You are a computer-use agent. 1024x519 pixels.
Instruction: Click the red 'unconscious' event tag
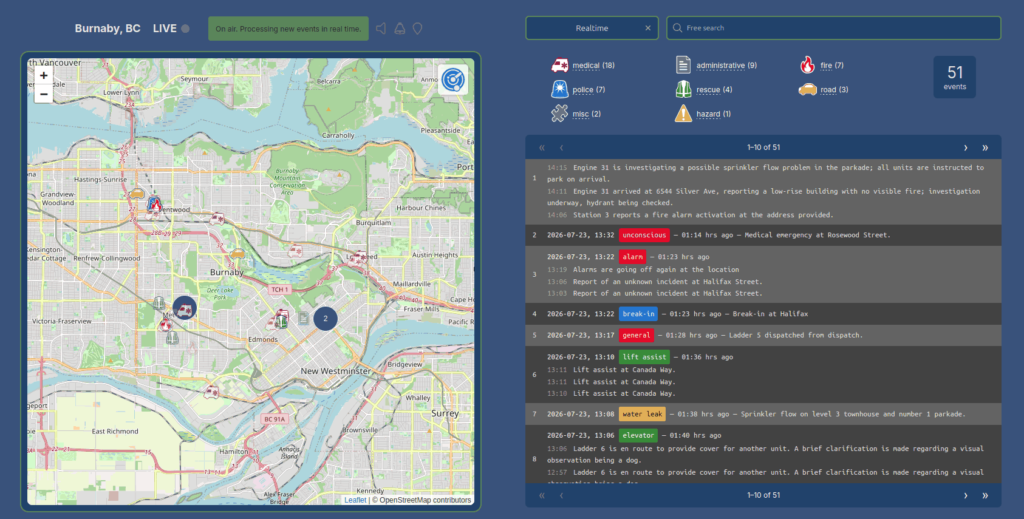pos(645,235)
